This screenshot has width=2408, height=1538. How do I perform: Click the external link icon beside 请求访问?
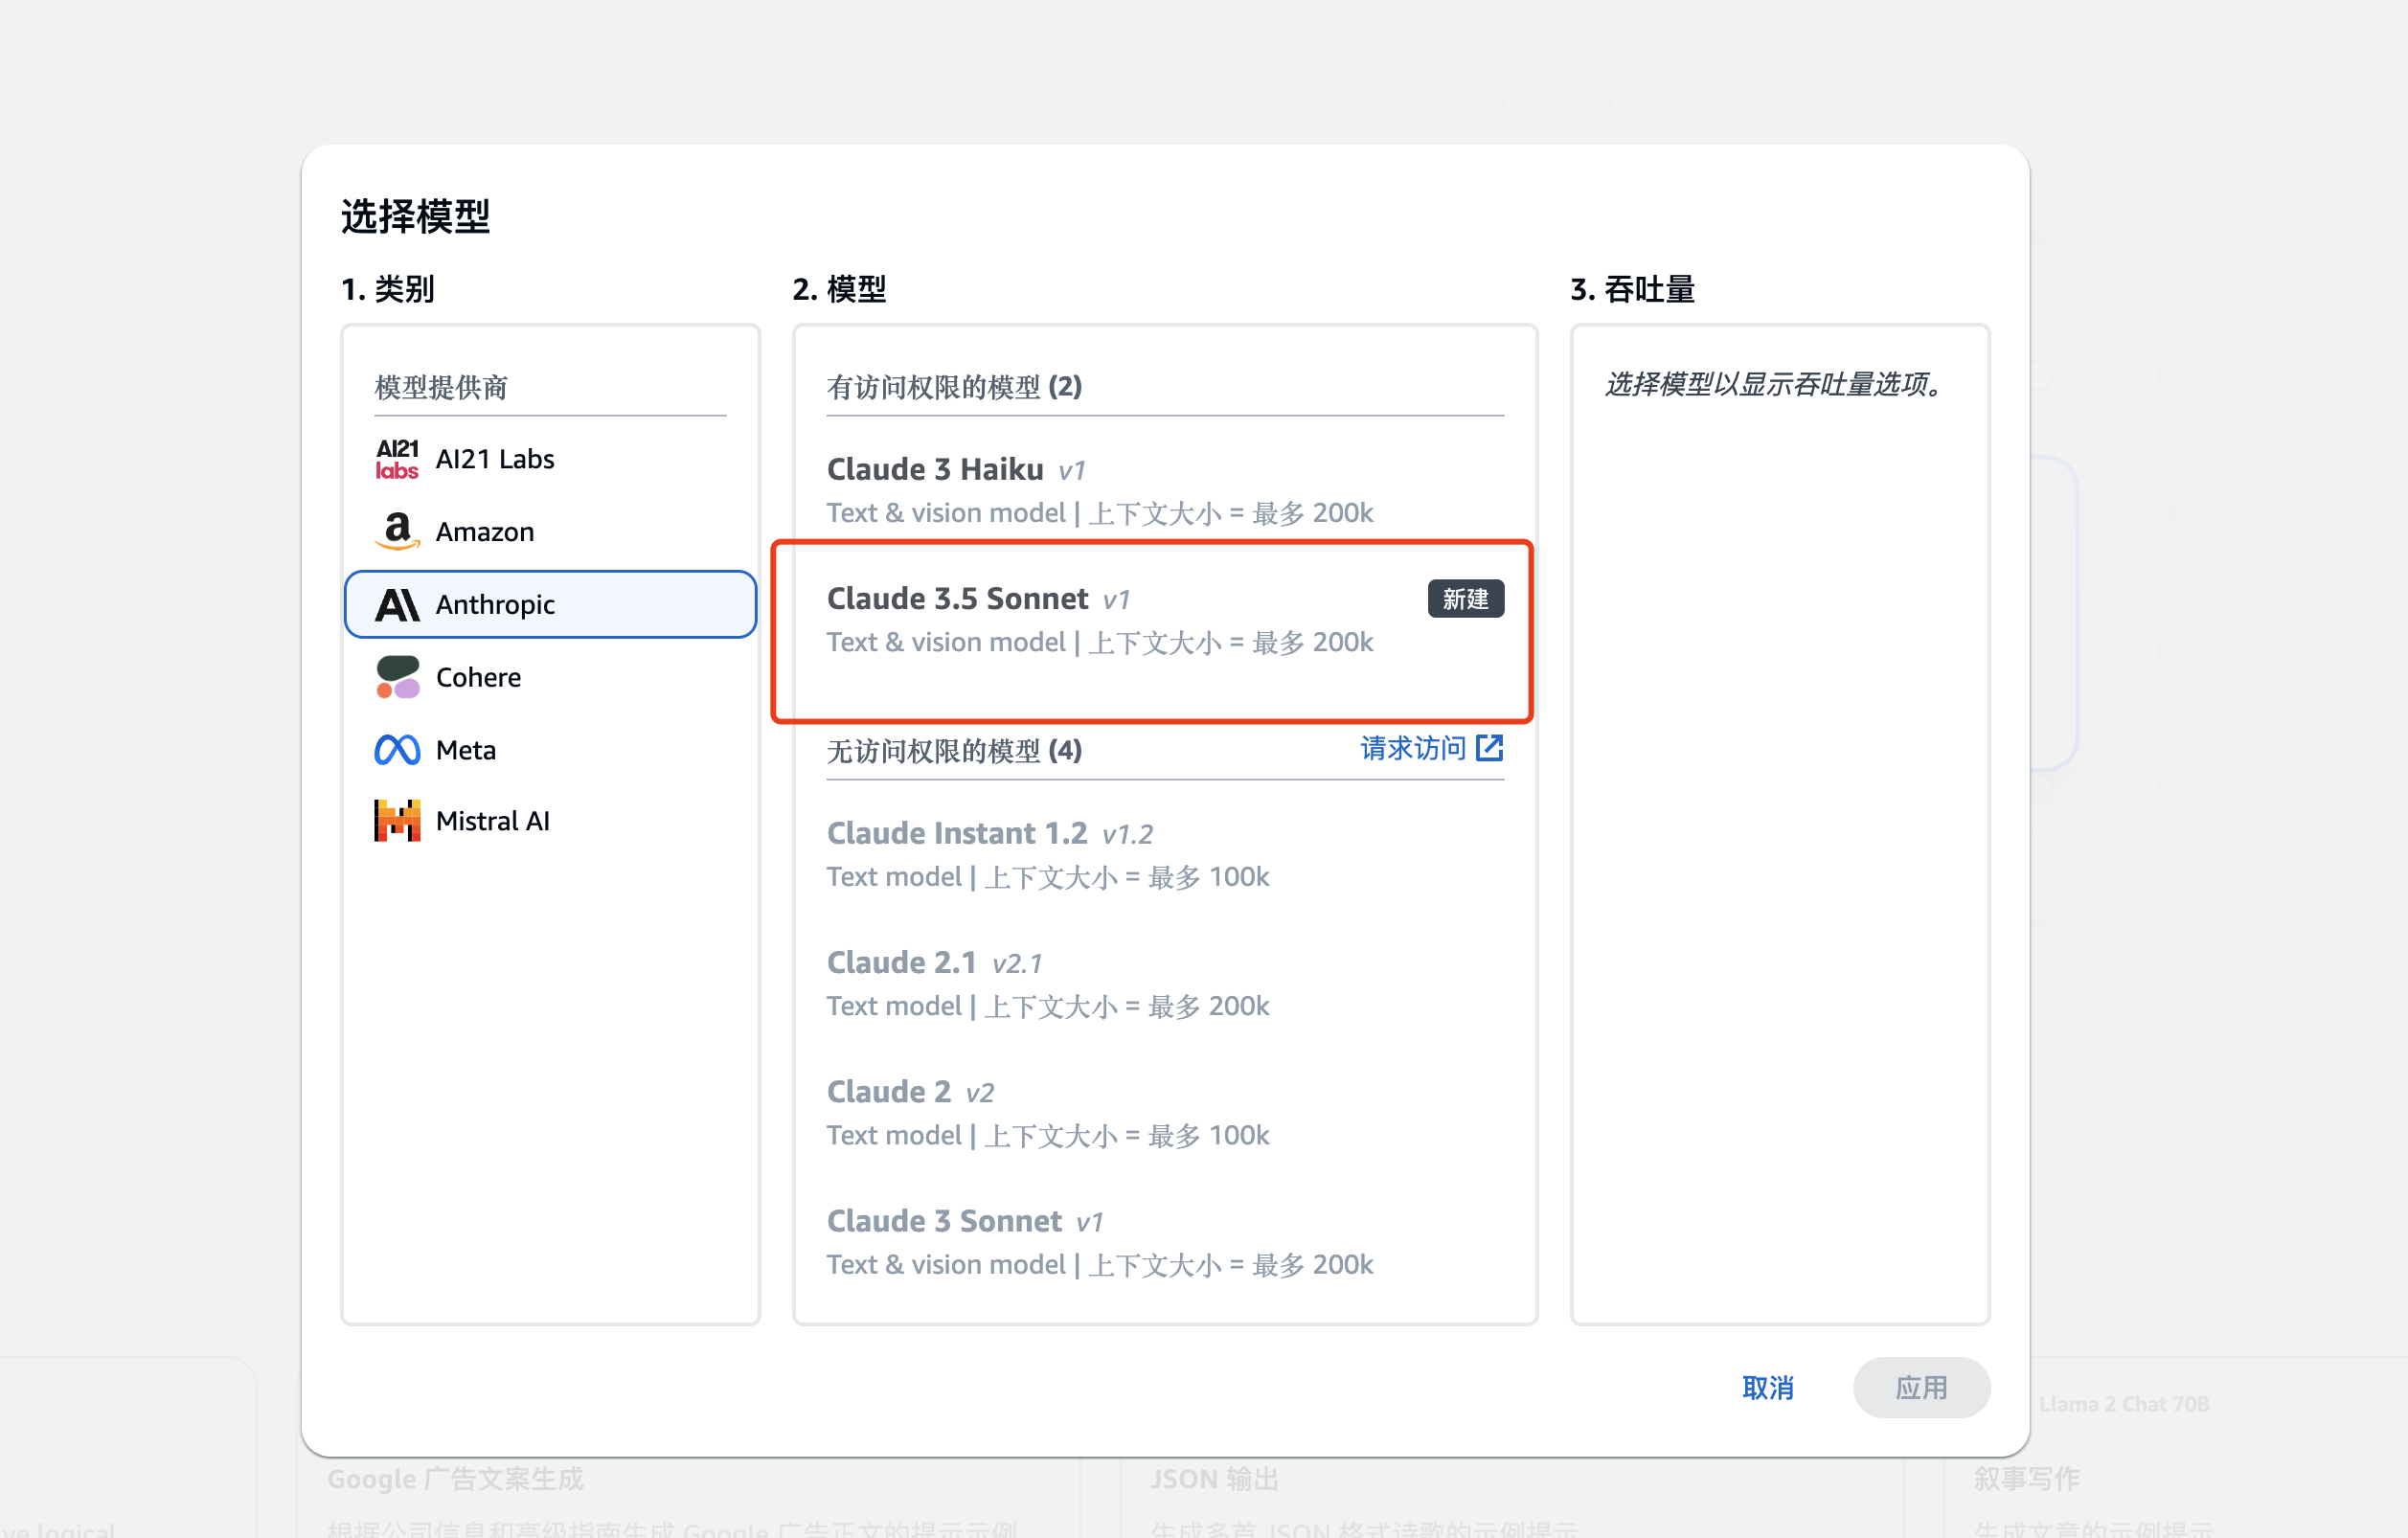coord(1489,748)
